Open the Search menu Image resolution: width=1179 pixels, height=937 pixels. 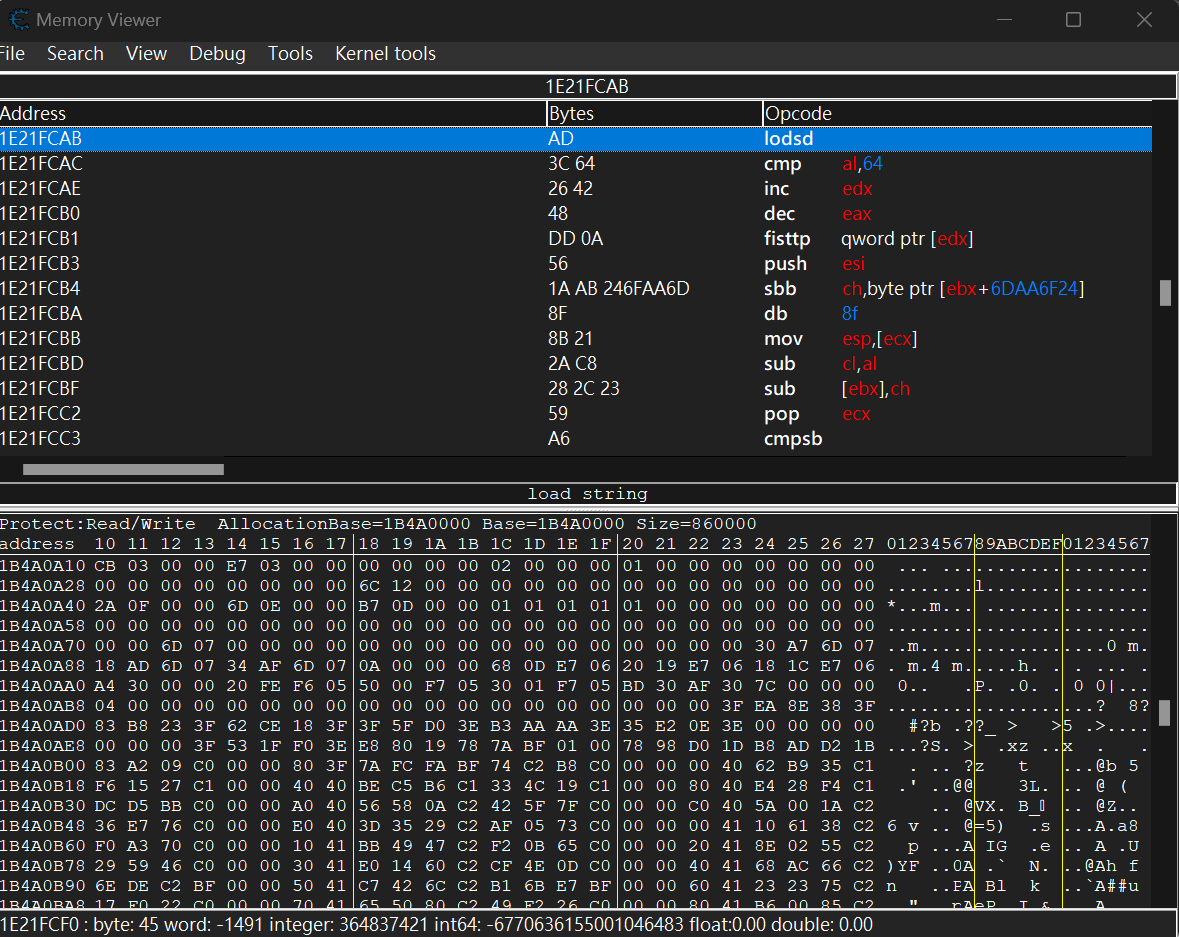(75, 54)
